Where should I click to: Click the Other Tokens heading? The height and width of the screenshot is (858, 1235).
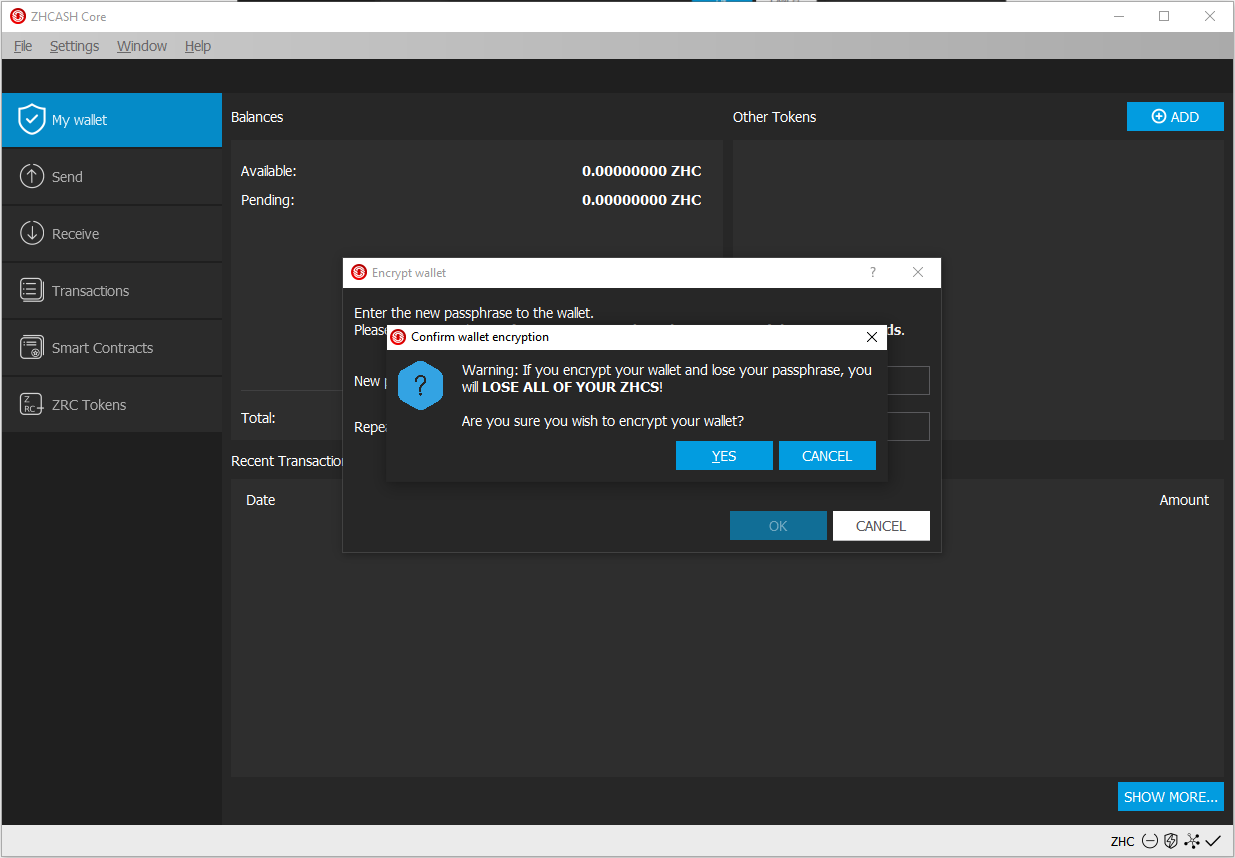774,117
